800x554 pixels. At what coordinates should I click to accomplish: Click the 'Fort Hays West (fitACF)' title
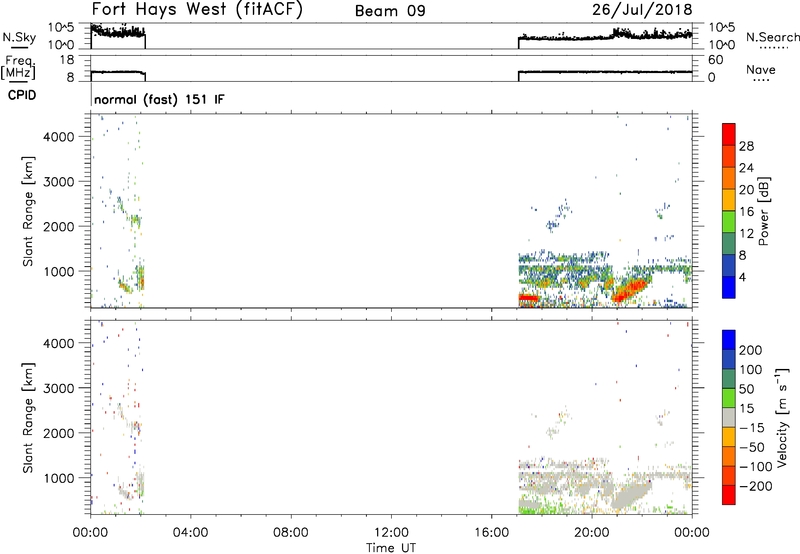(197, 9)
